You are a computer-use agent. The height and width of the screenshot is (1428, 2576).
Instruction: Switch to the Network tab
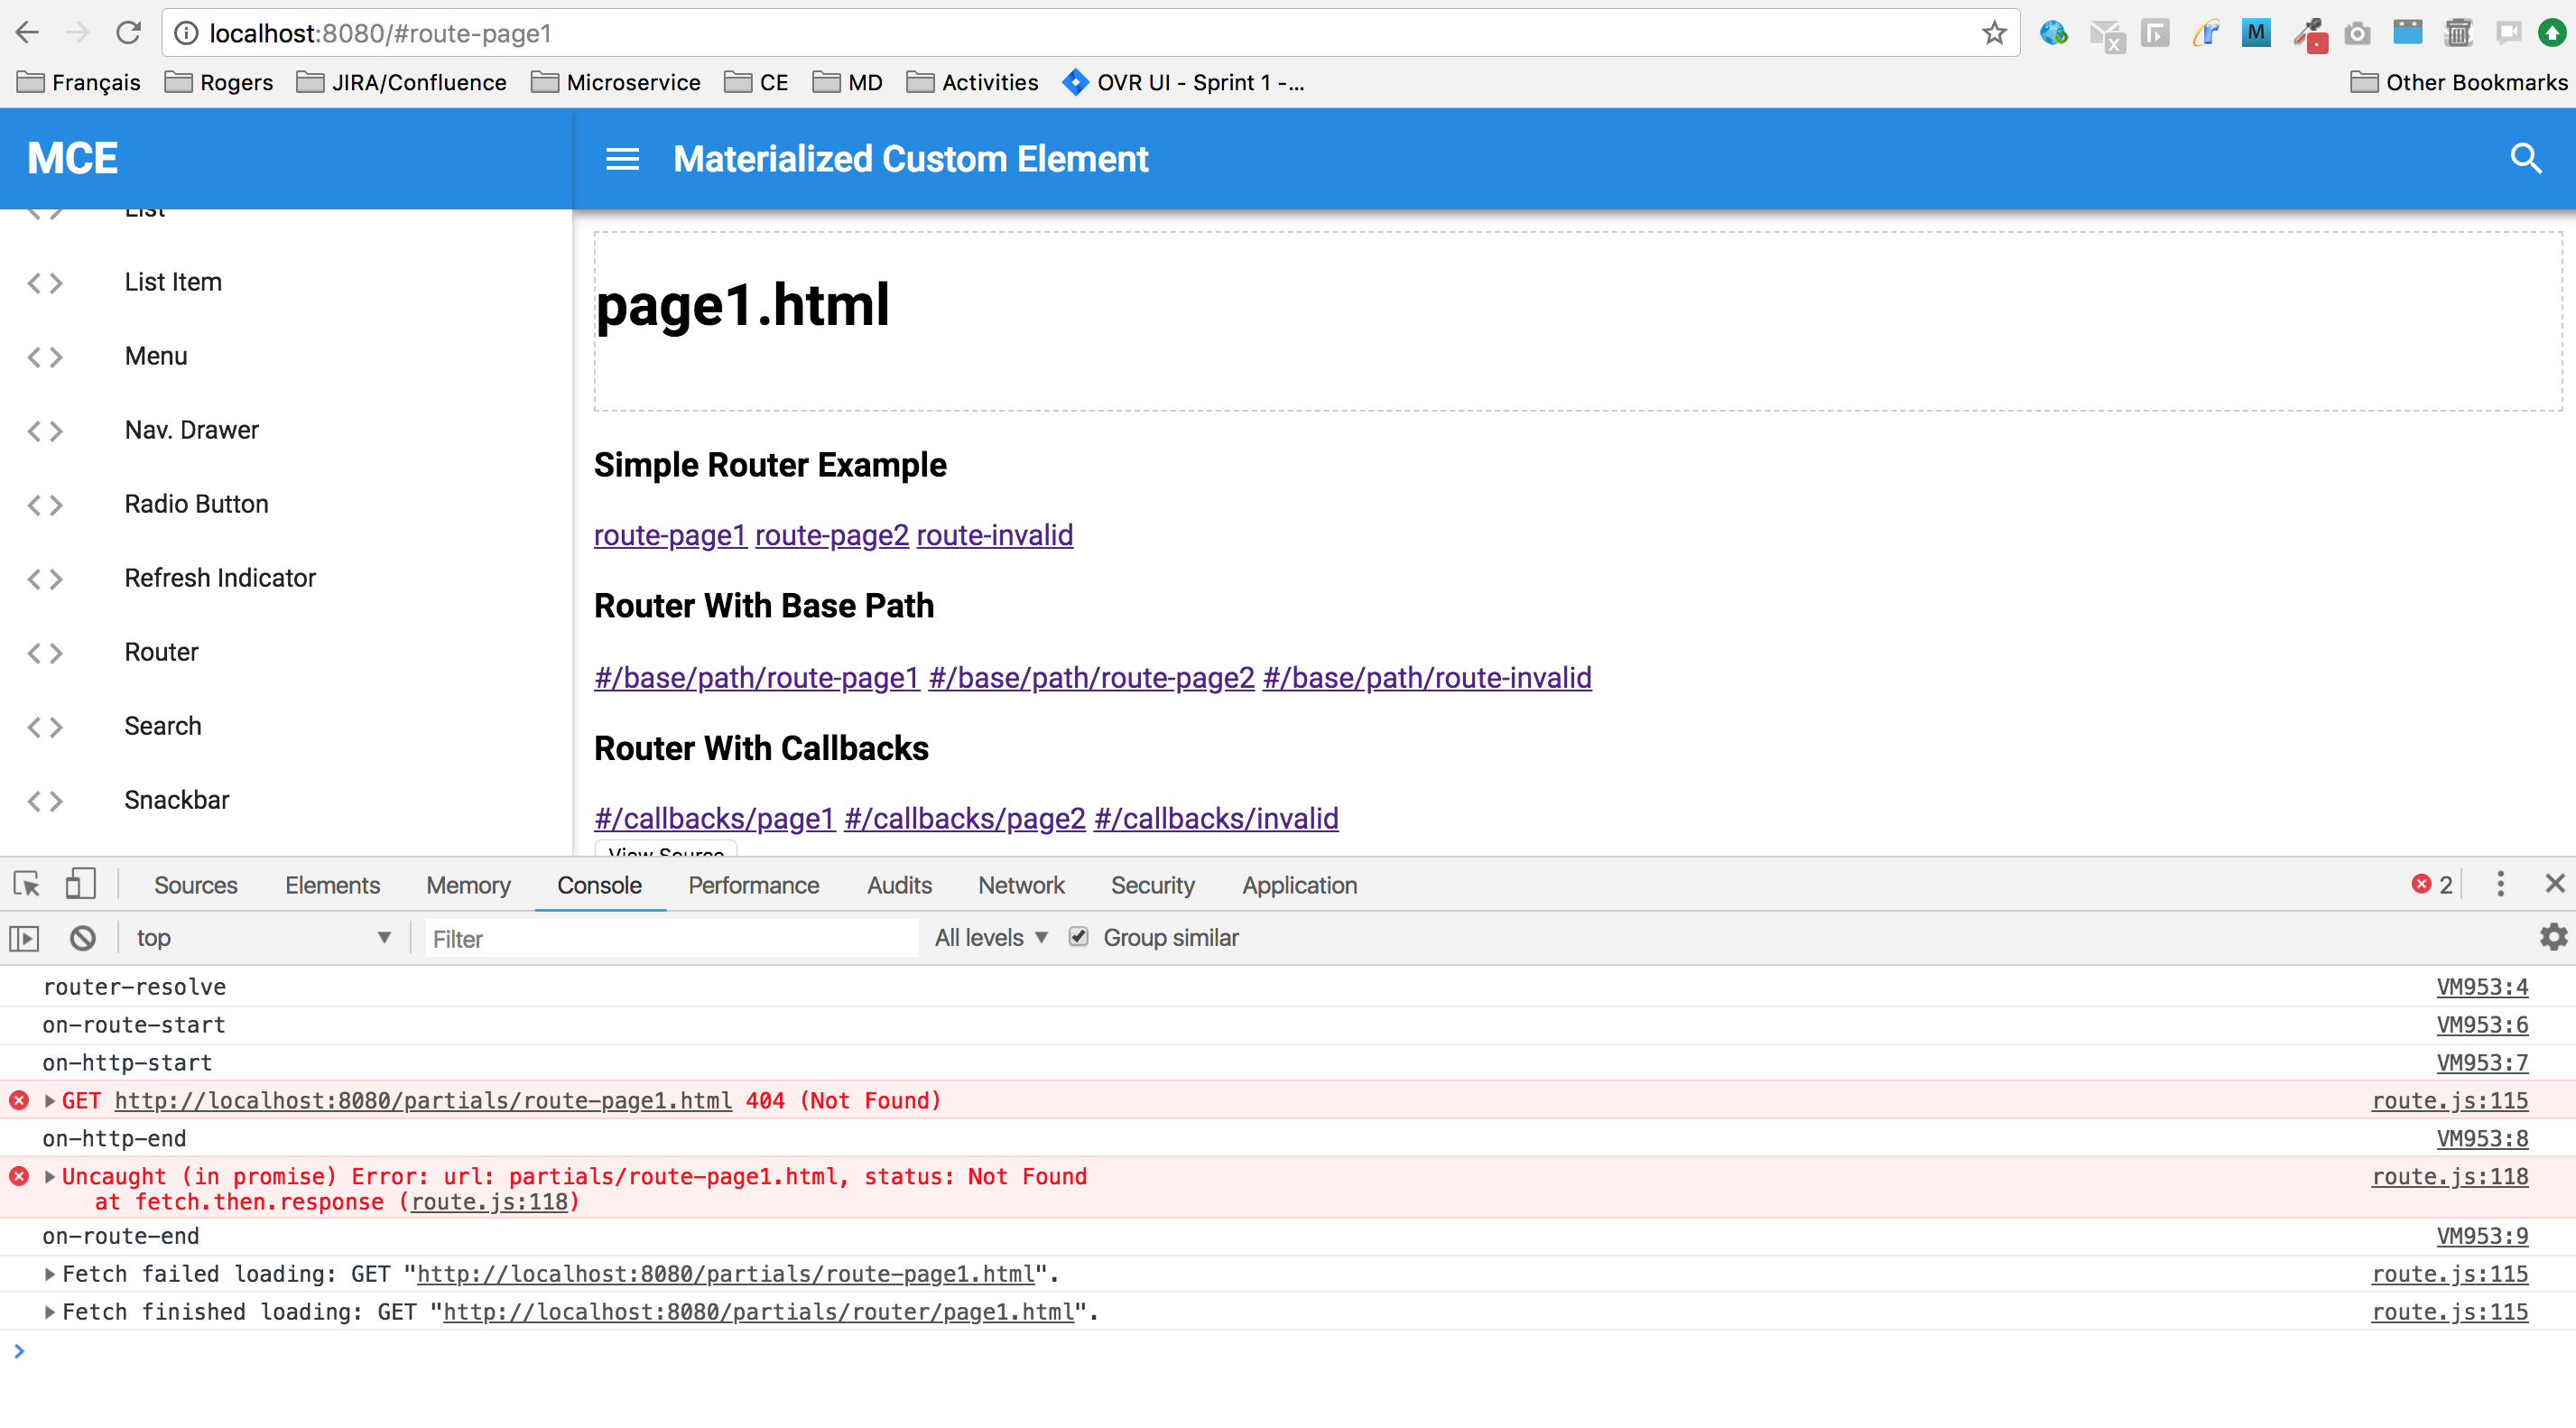[1020, 885]
